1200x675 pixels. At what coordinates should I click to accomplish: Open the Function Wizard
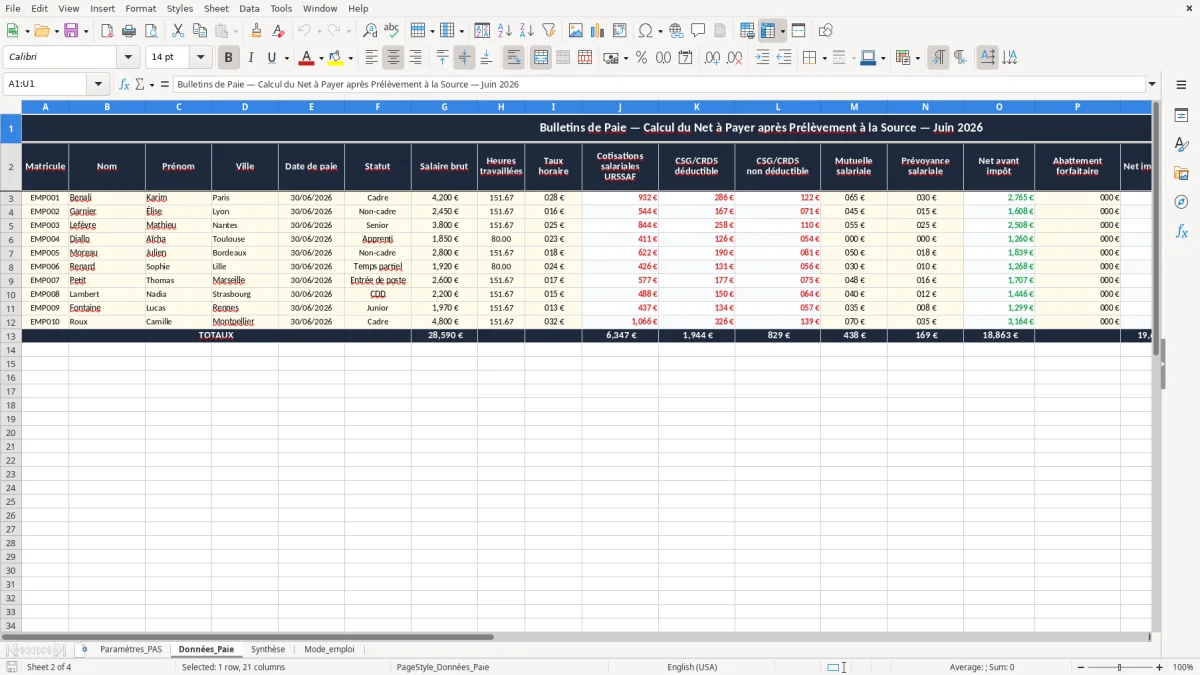tap(125, 84)
